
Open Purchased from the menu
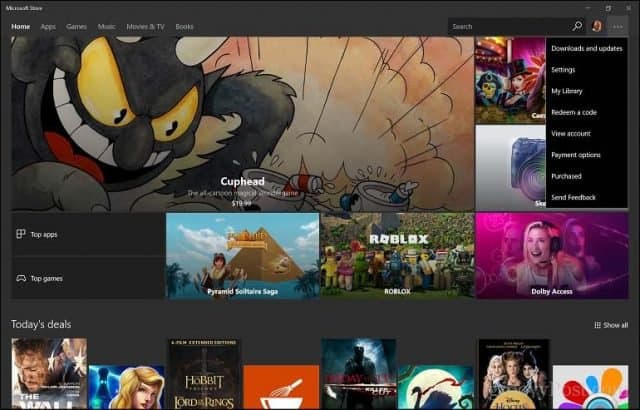click(587, 176)
